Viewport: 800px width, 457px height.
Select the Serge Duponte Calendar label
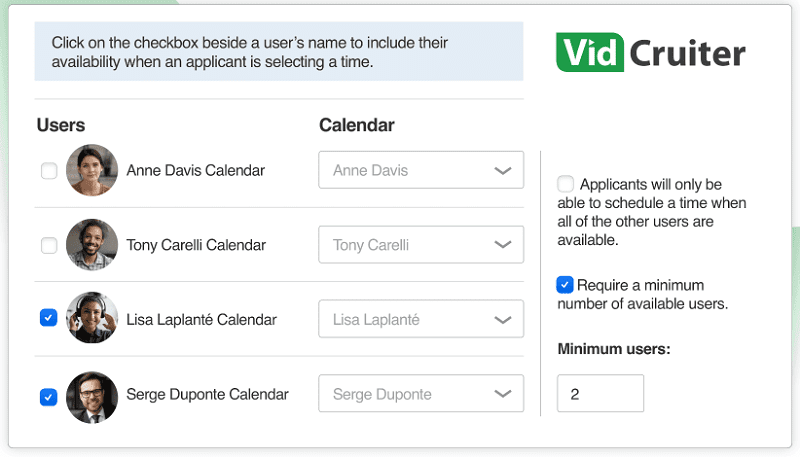207,394
